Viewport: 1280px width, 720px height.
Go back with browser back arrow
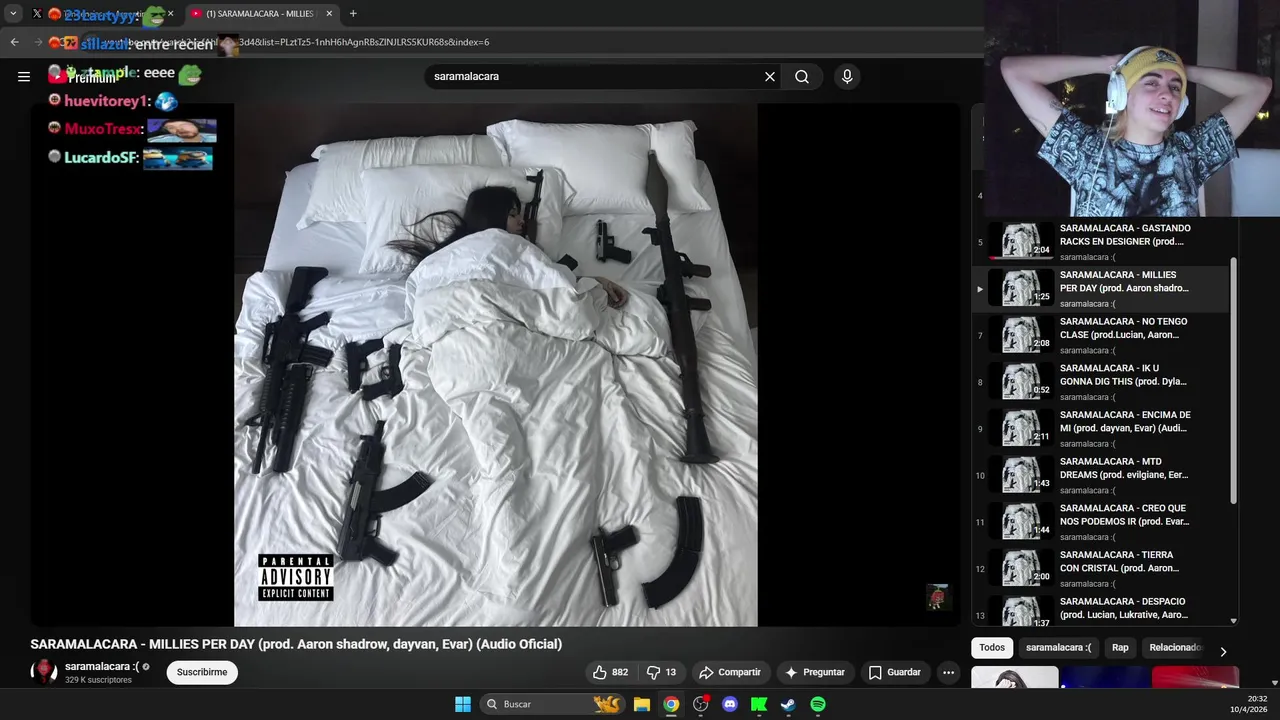pyautogui.click(x=14, y=42)
